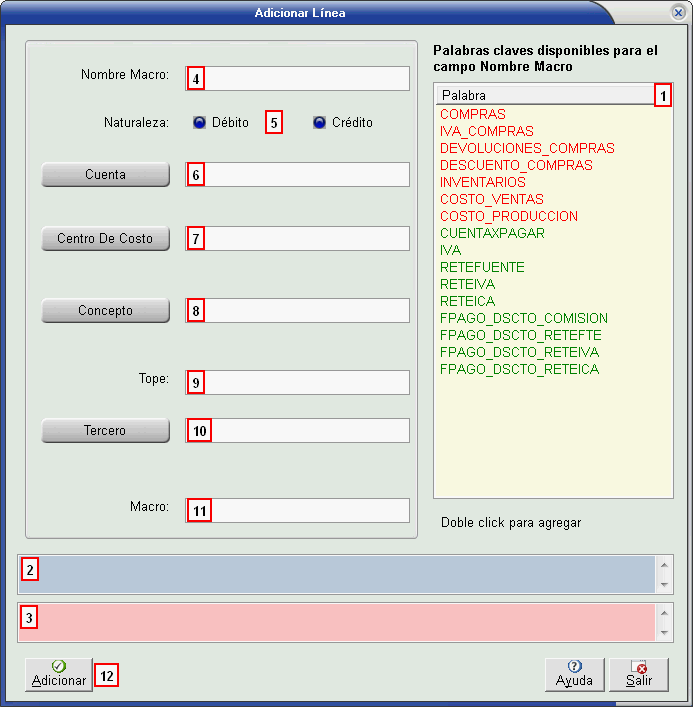Image resolution: width=693 pixels, height=707 pixels.
Task: Click the Palabra column header
Action: point(545,95)
